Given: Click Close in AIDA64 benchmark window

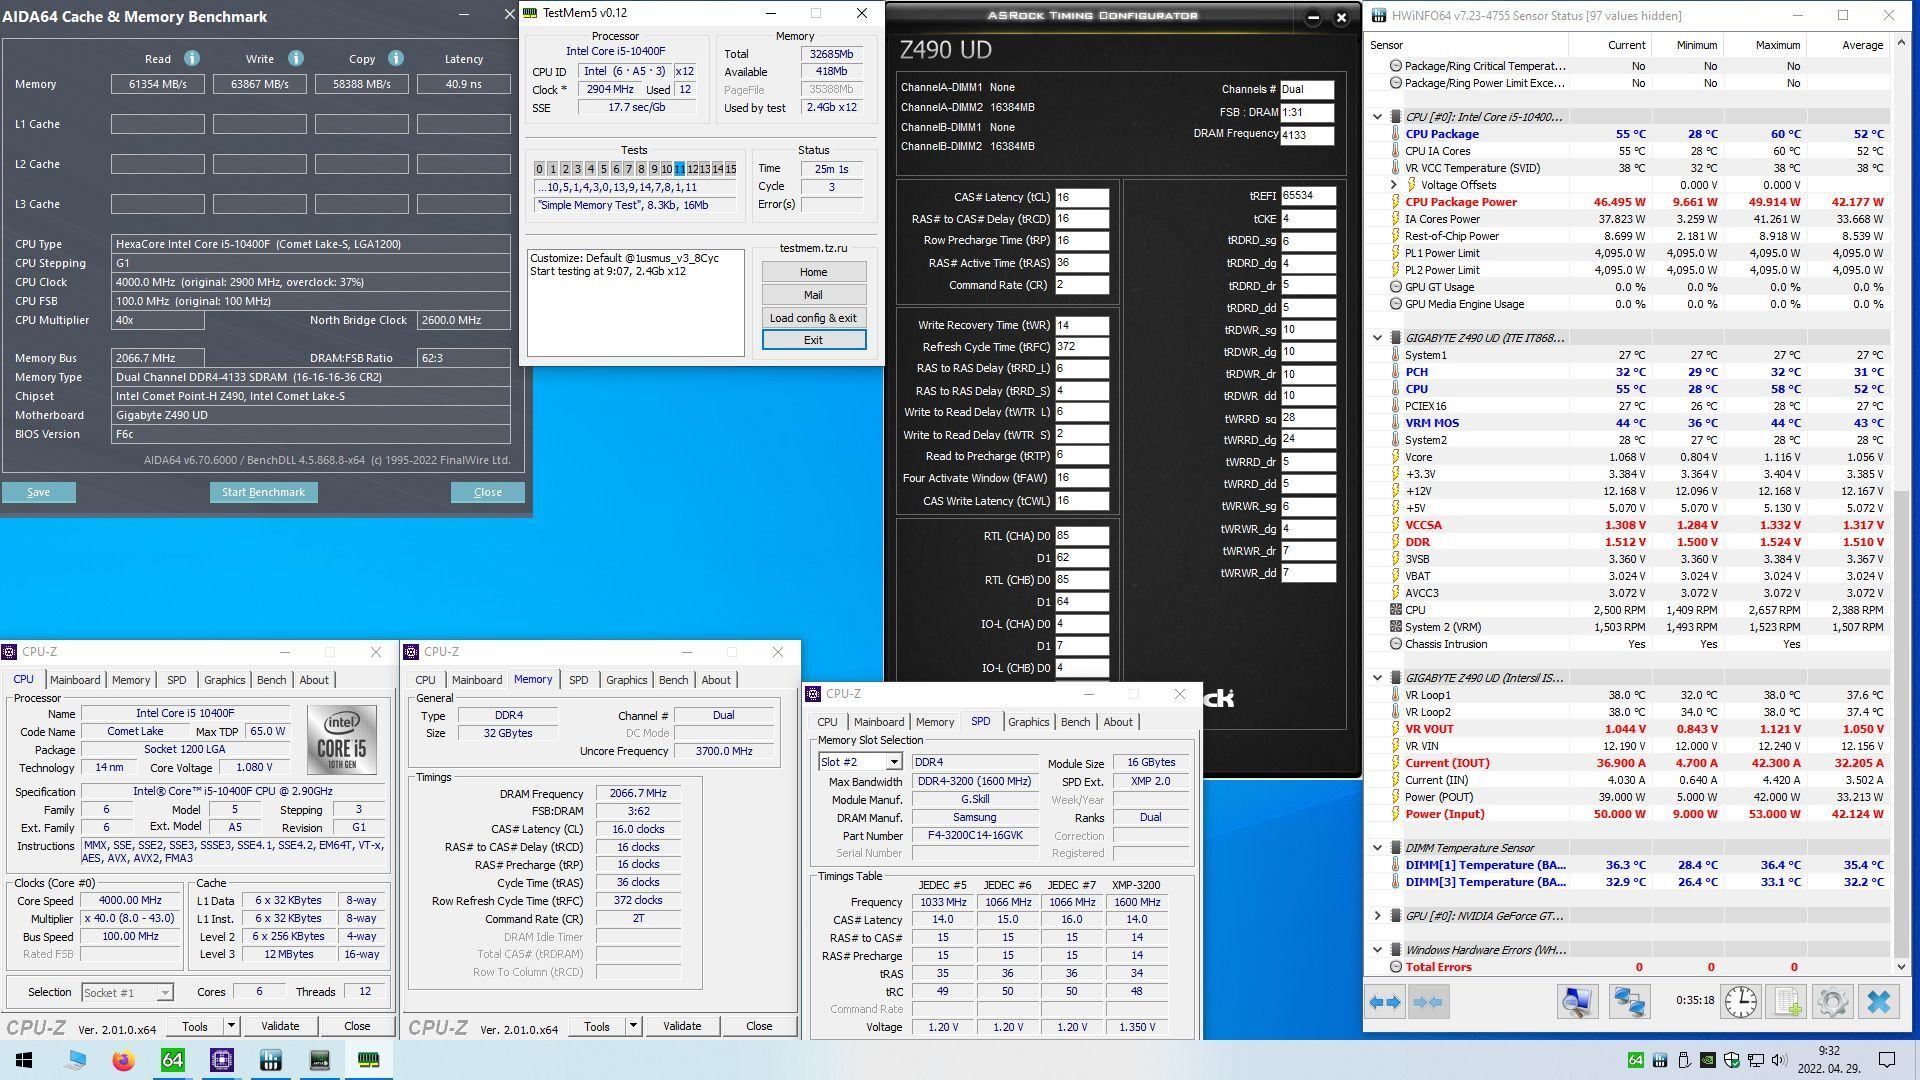Looking at the screenshot, I should (487, 492).
